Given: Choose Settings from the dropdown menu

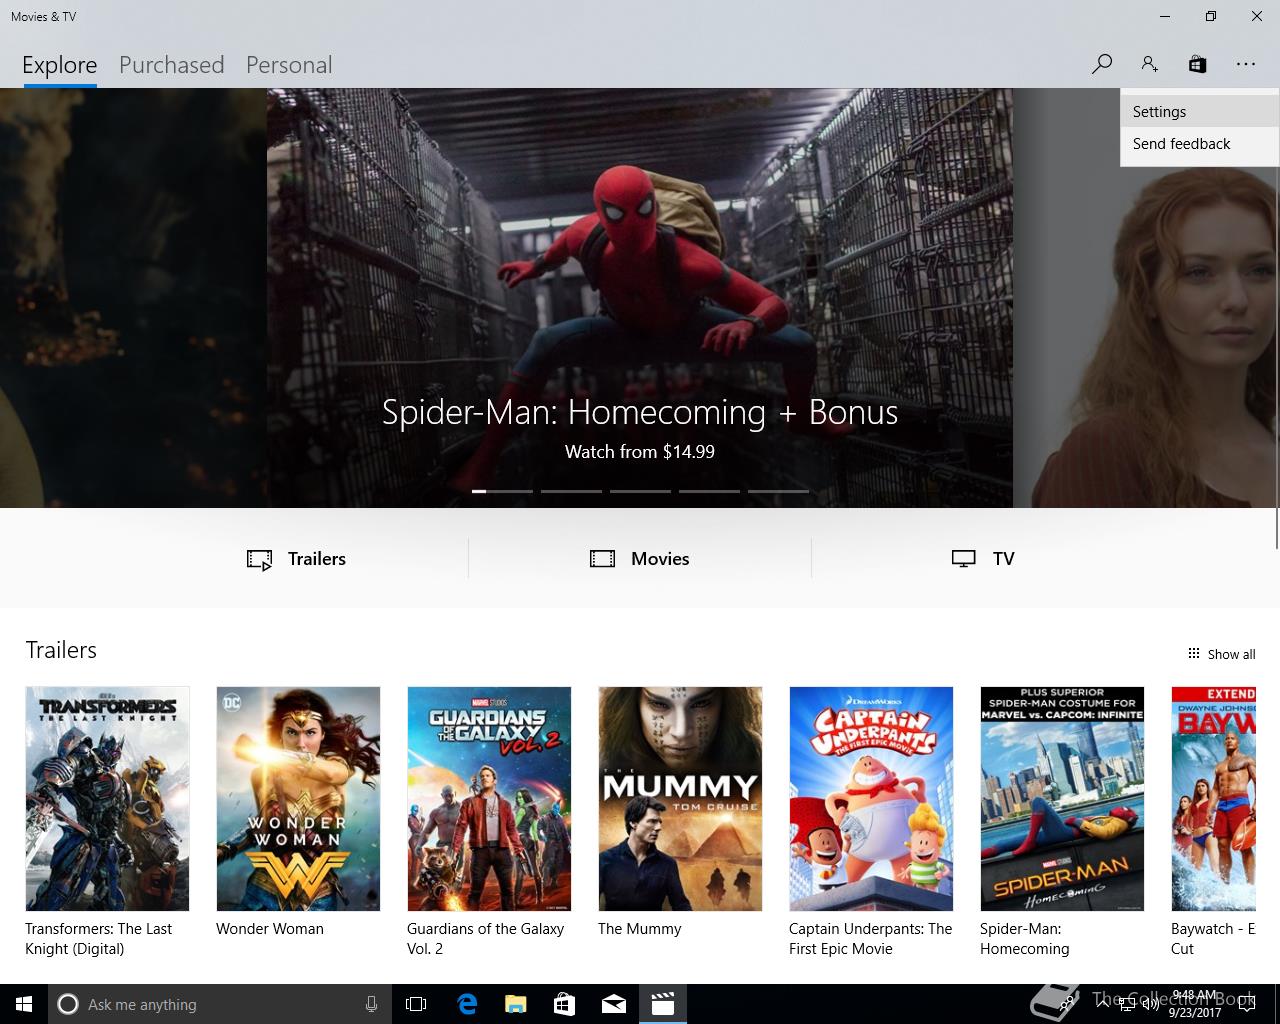Looking at the screenshot, I should [1199, 112].
